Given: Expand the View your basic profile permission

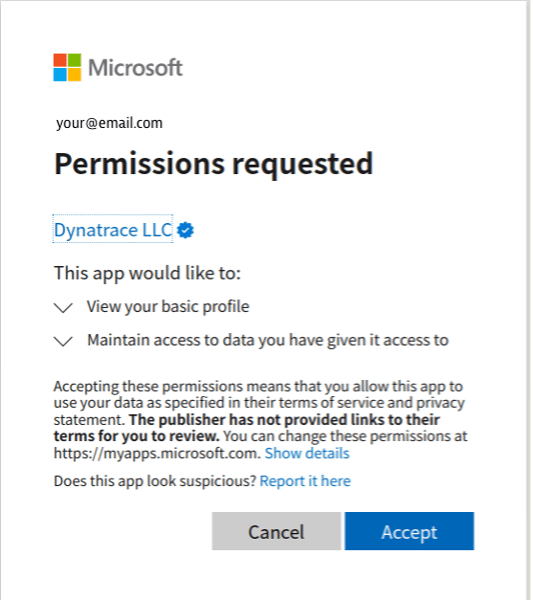Looking at the screenshot, I should click(64, 307).
